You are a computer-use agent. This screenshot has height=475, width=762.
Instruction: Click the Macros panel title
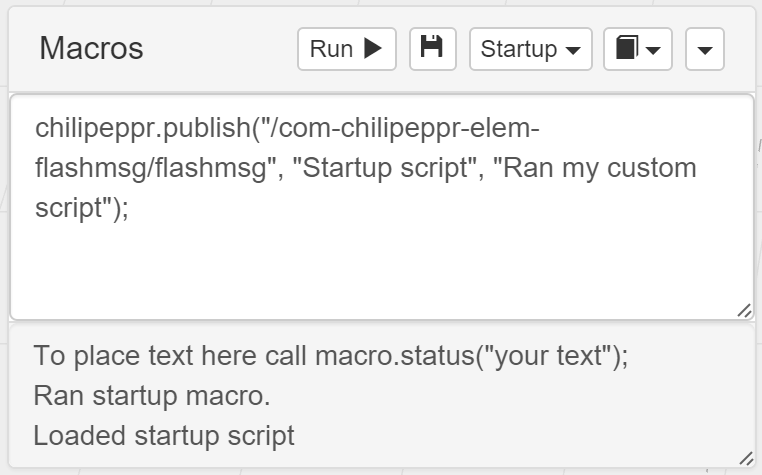point(91,48)
